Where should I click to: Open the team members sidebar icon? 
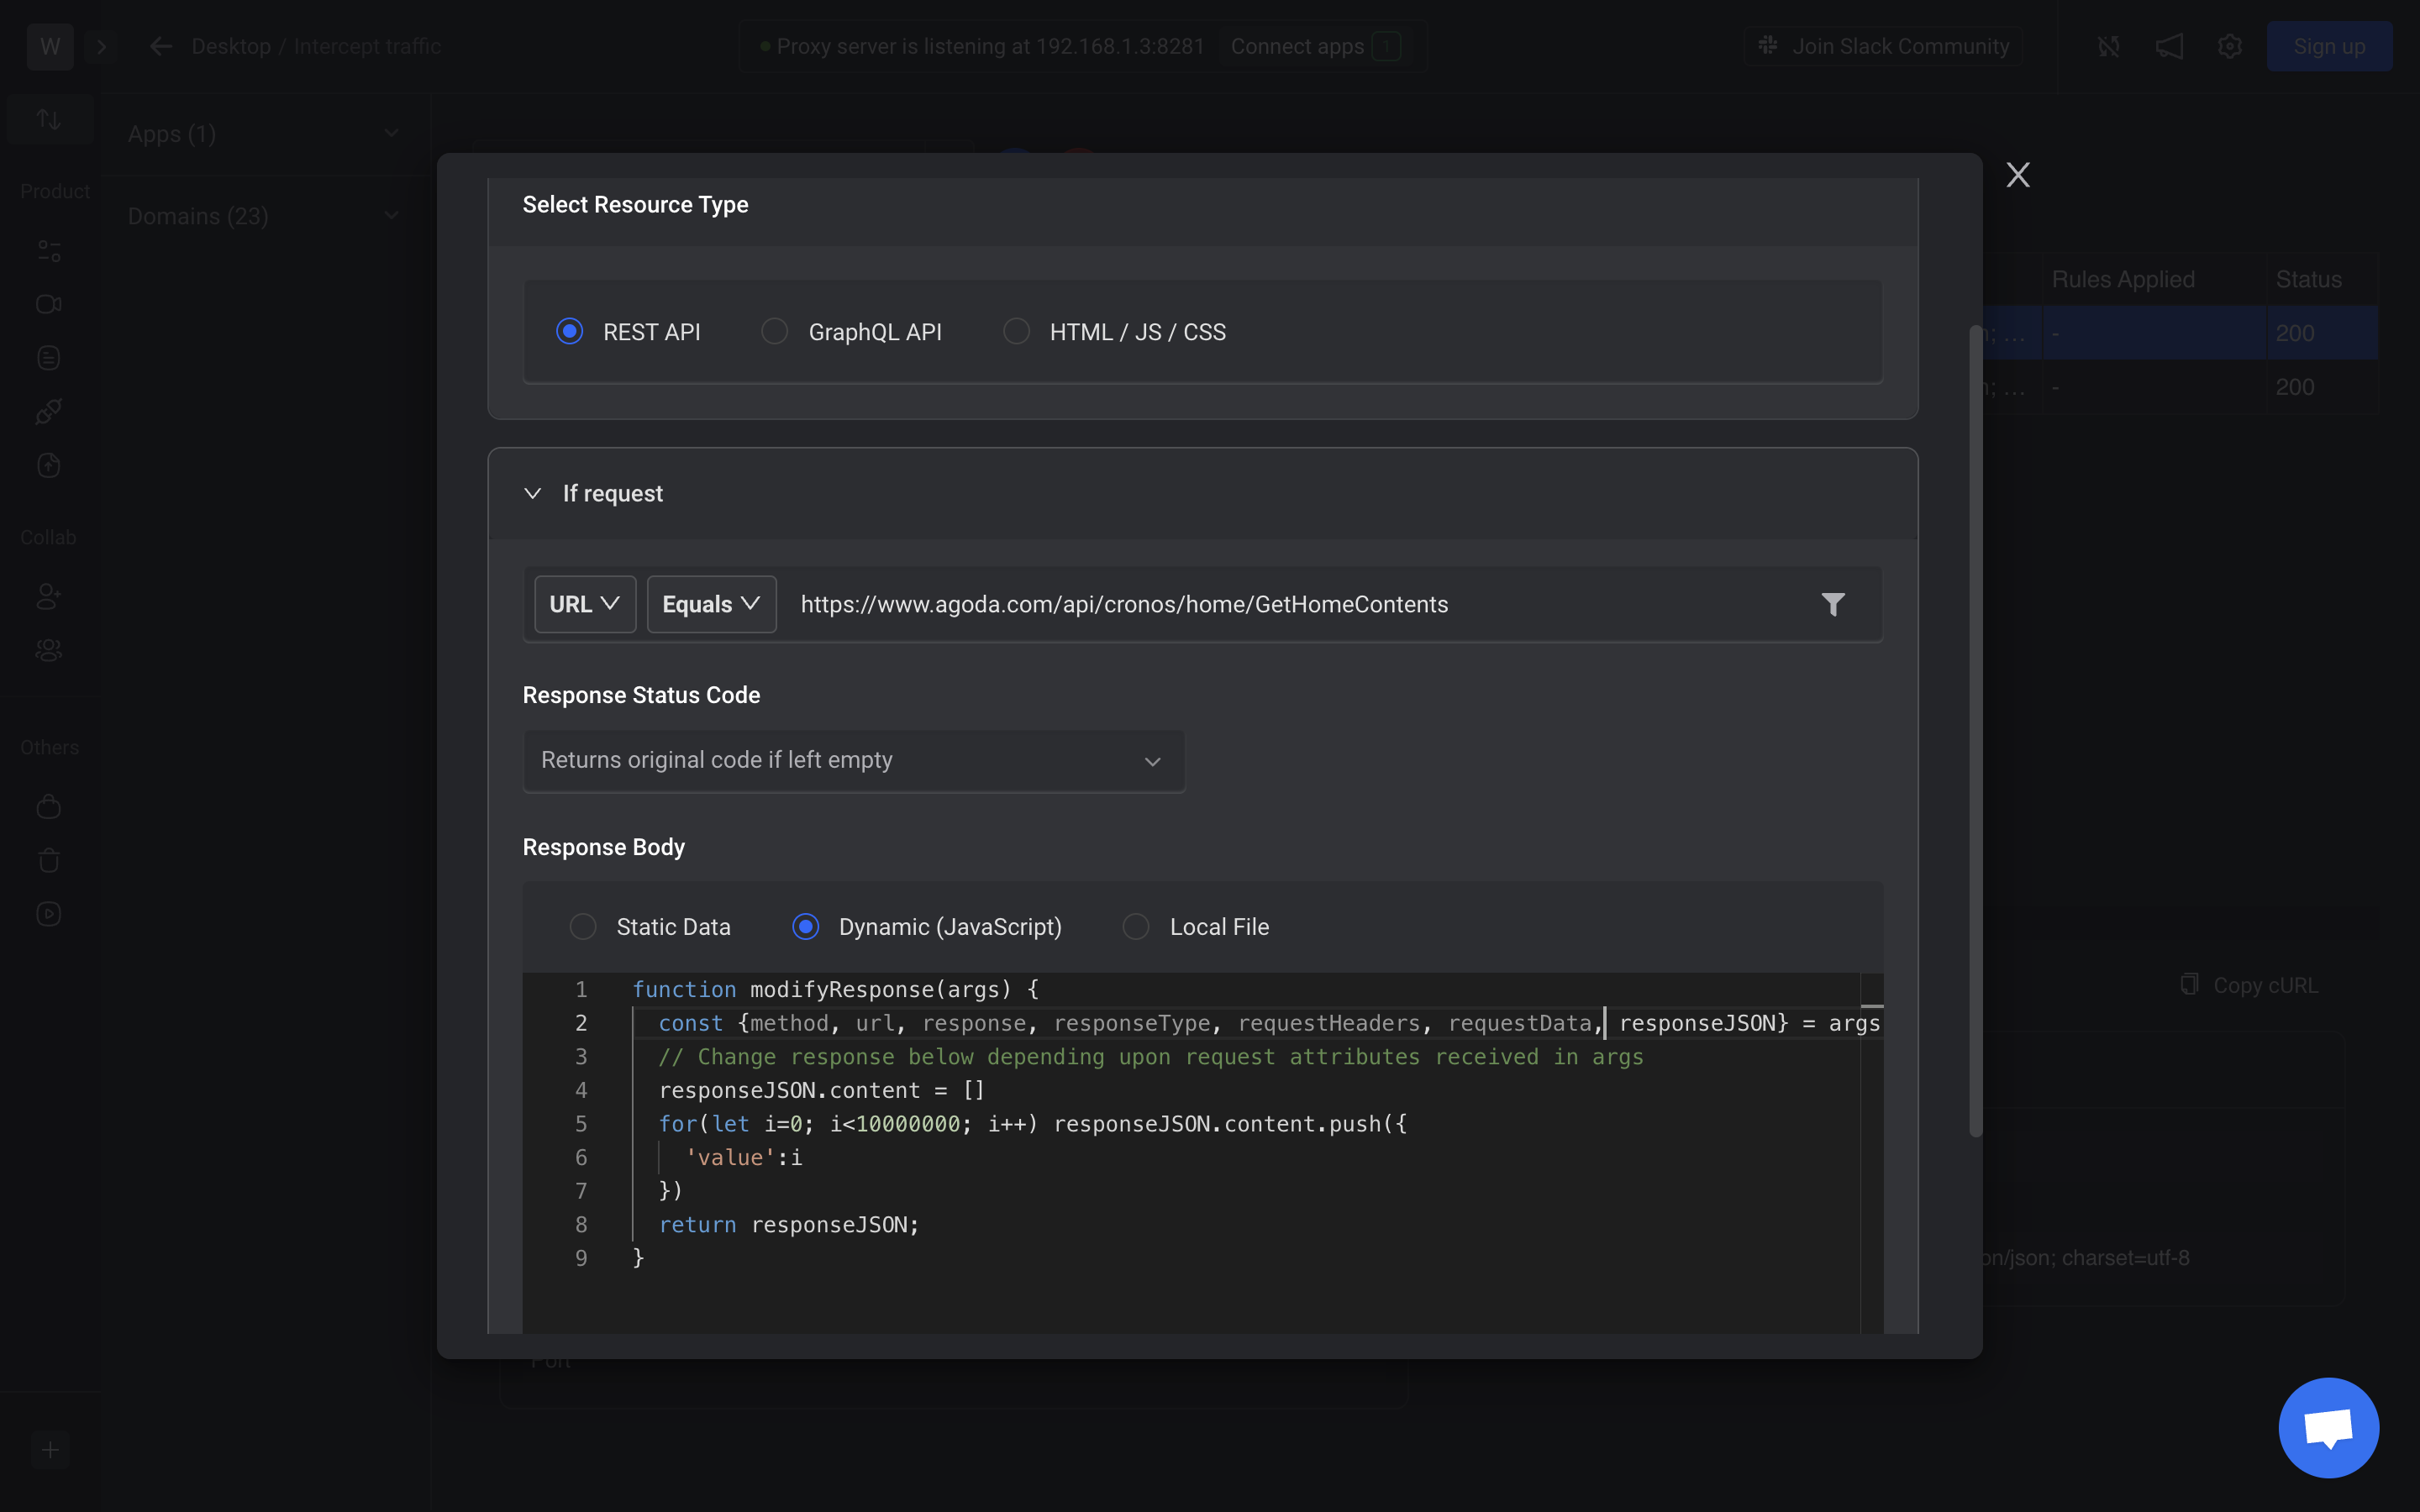(x=49, y=651)
